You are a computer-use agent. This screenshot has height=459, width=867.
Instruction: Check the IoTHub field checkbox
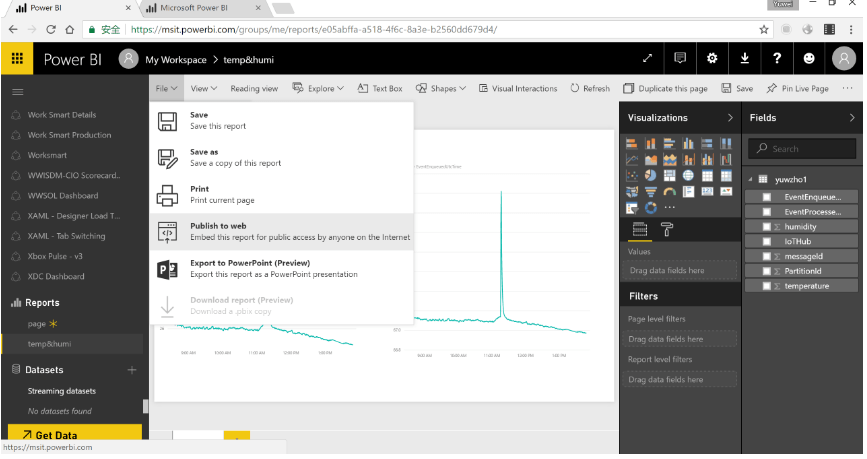point(767,242)
